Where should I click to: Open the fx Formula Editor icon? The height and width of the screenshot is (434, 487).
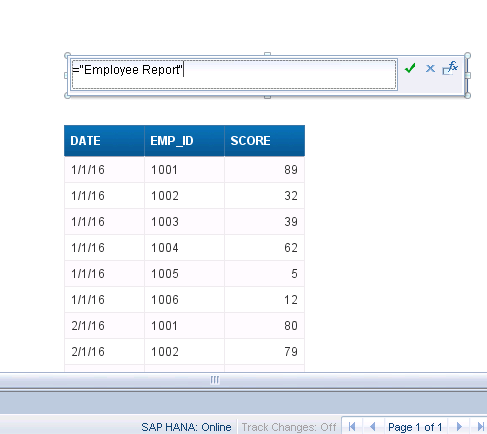coord(450,68)
